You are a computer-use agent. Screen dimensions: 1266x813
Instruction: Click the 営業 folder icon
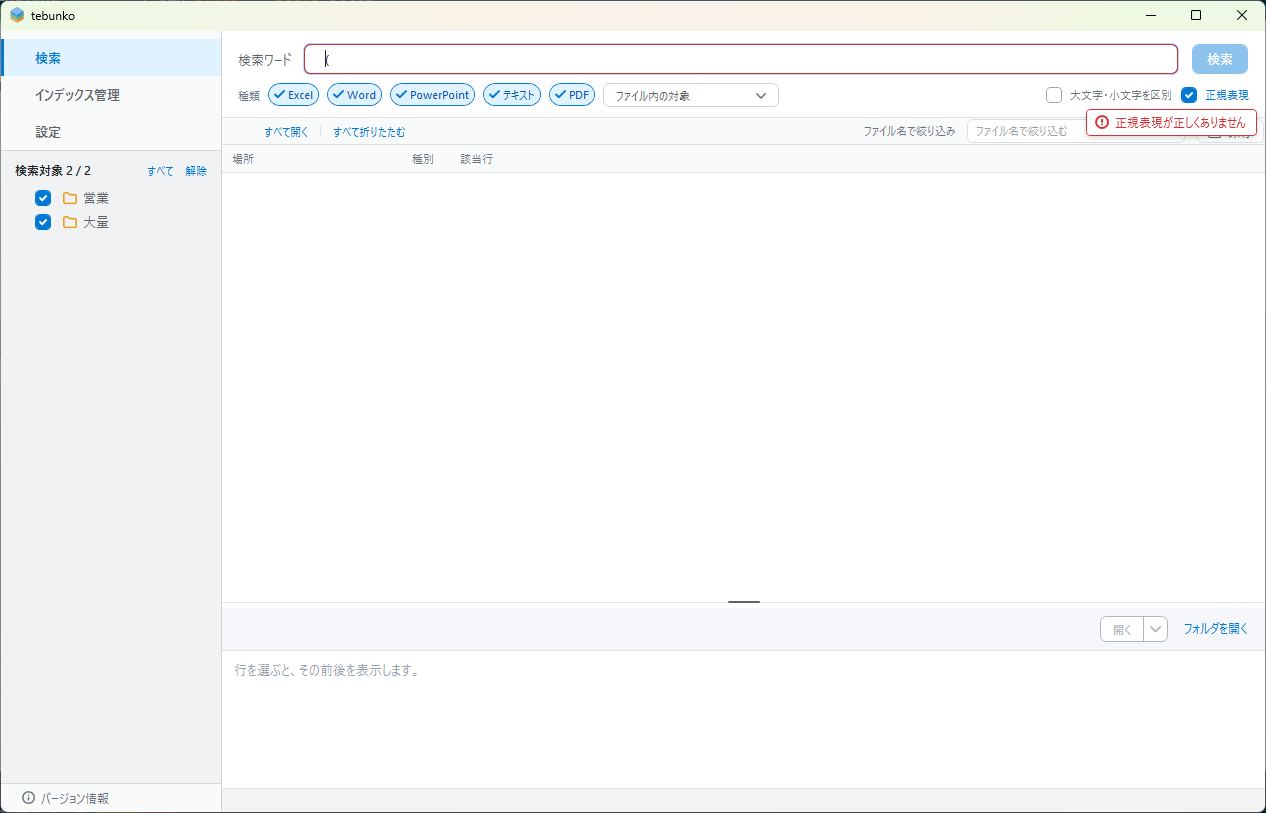70,198
